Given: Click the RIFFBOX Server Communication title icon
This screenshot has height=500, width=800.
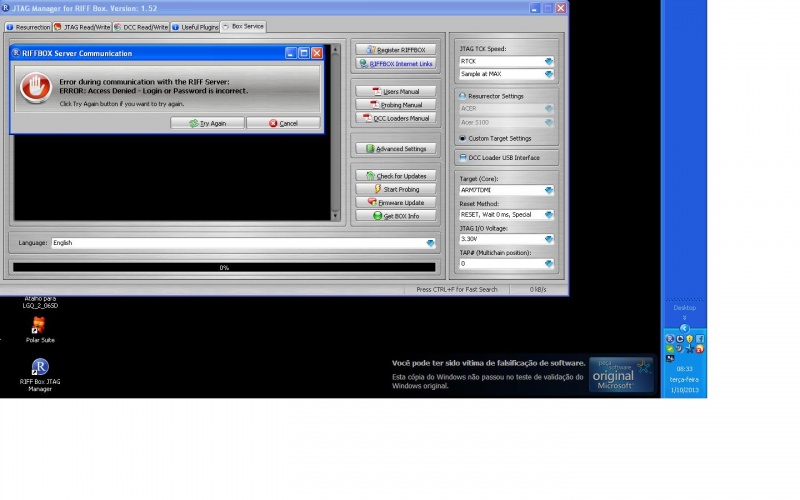Looking at the screenshot, I should point(16,53).
